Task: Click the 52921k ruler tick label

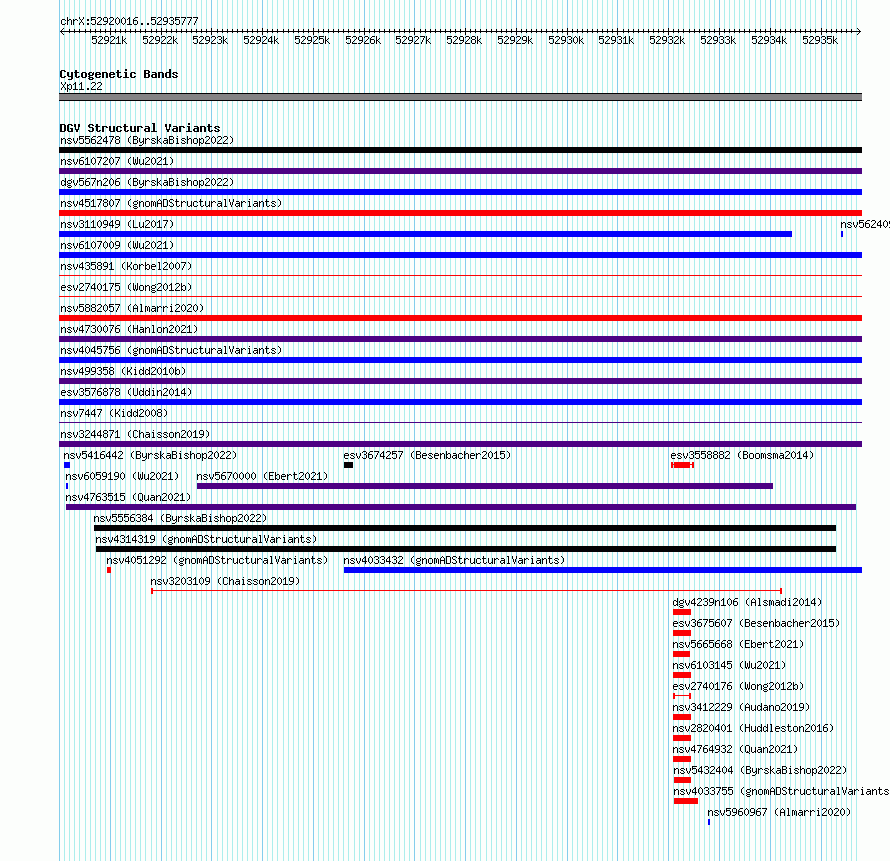Action: (109, 40)
